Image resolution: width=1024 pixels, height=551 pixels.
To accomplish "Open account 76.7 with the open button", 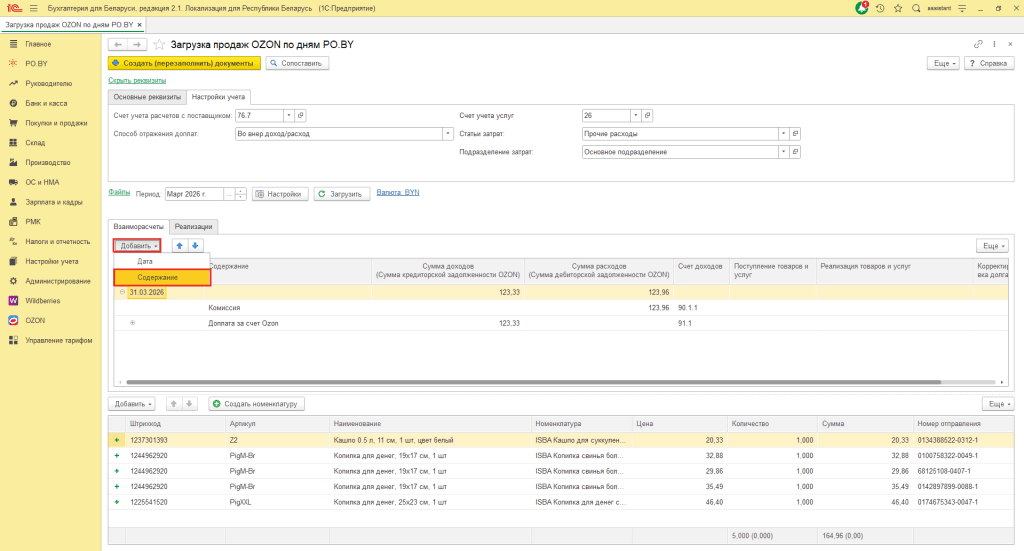I will point(300,116).
